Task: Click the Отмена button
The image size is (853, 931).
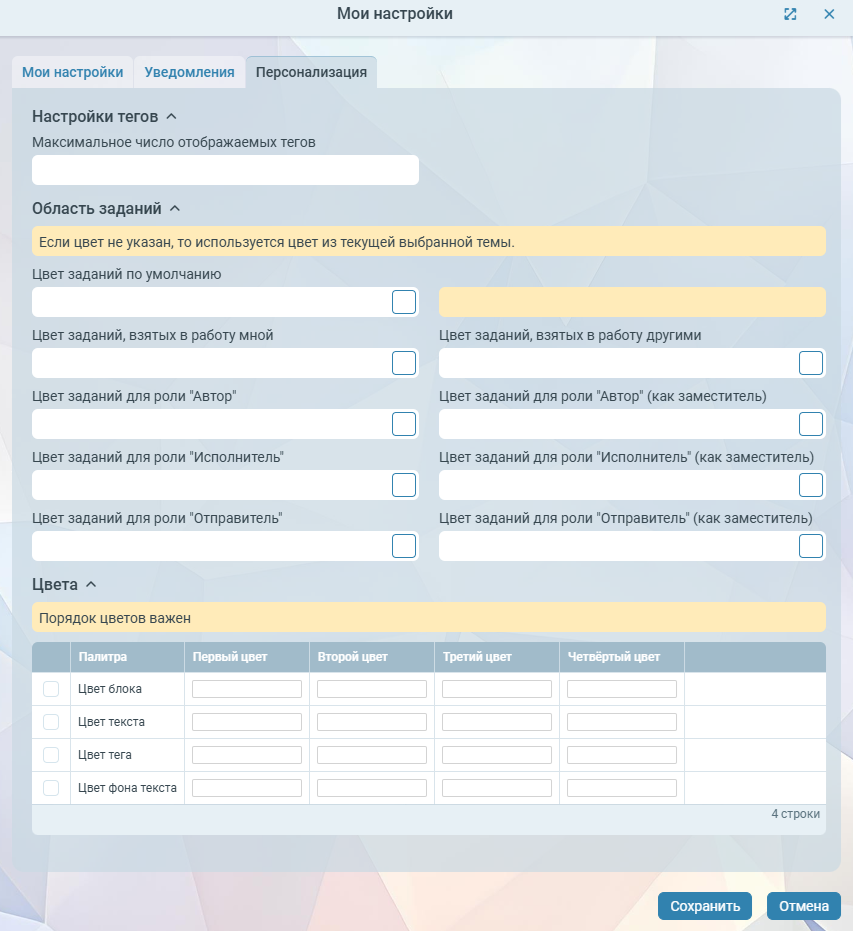Action: point(803,906)
